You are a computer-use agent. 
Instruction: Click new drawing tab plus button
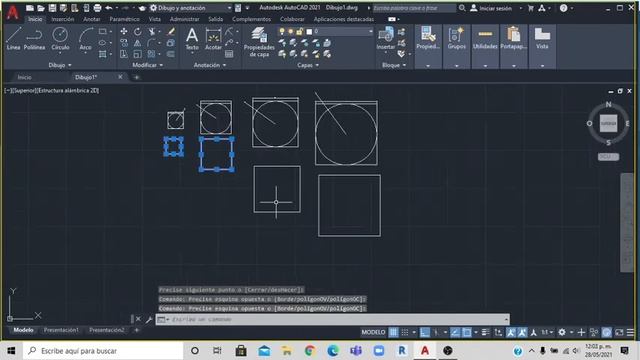click(x=136, y=77)
